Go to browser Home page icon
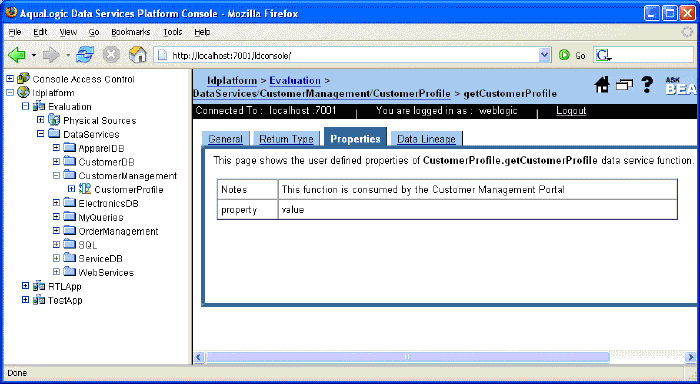700x384 pixels. coord(138,55)
